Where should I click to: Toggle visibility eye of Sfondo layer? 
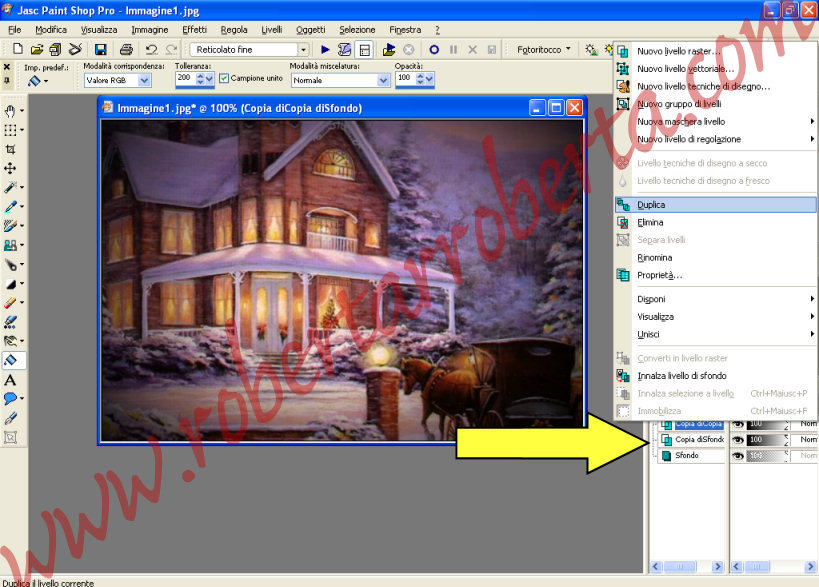click(x=738, y=456)
